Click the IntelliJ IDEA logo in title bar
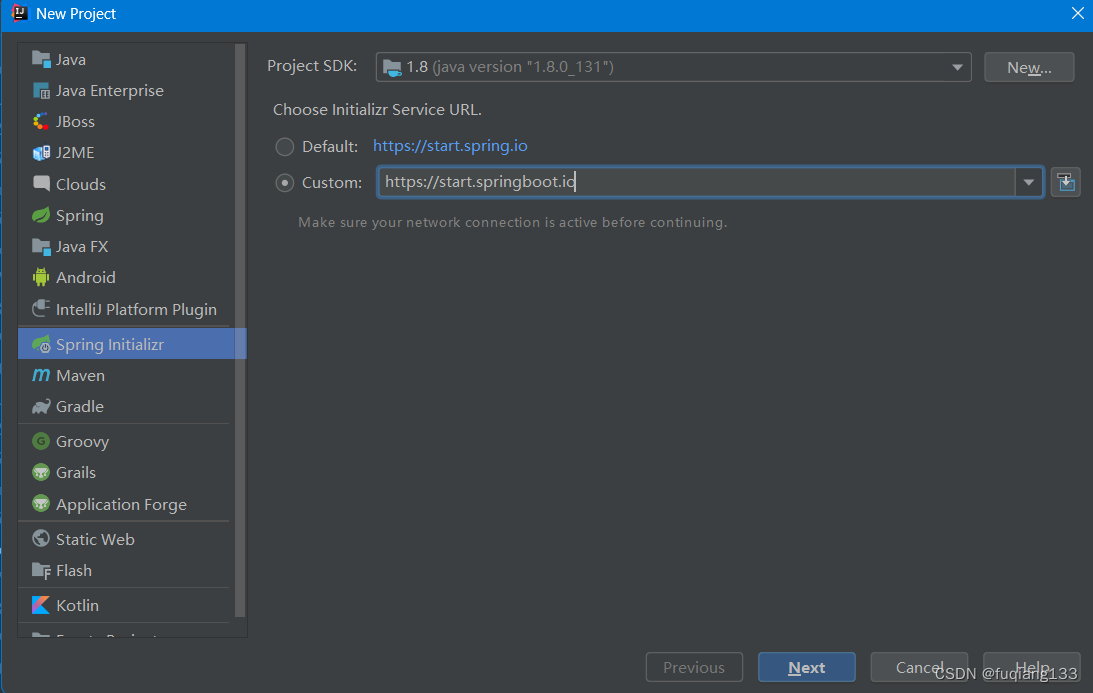 [x=19, y=13]
